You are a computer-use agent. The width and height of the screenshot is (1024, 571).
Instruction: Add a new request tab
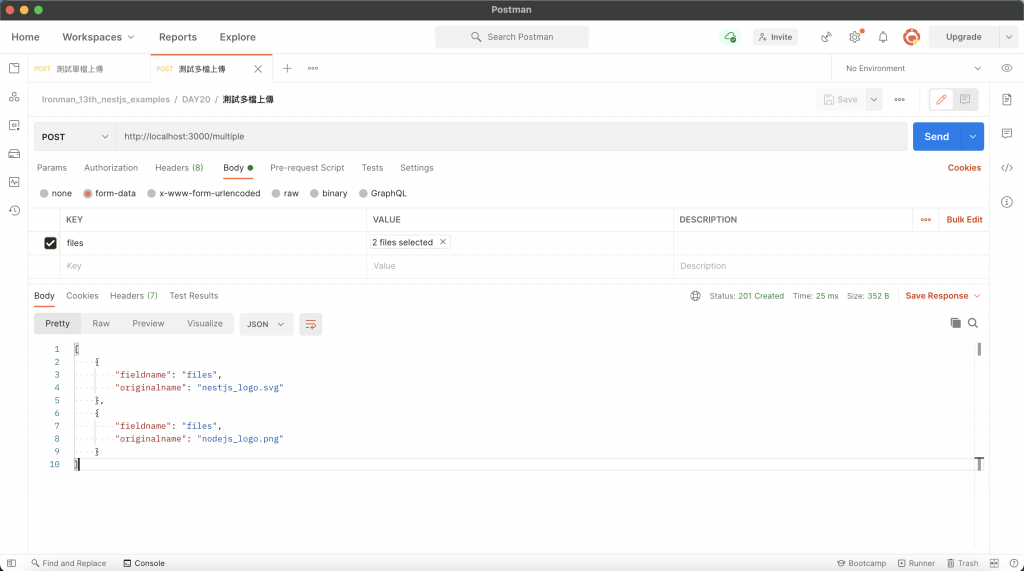287,68
